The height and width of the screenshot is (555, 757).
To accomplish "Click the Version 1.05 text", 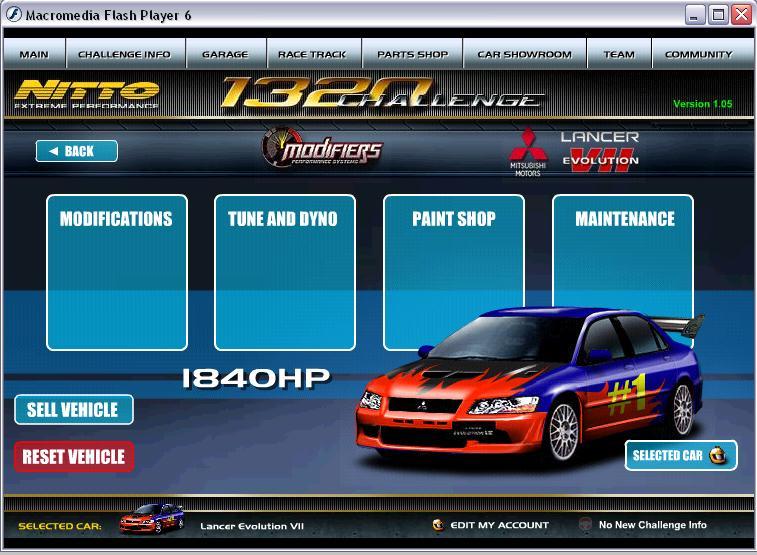I will tap(702, 104).
